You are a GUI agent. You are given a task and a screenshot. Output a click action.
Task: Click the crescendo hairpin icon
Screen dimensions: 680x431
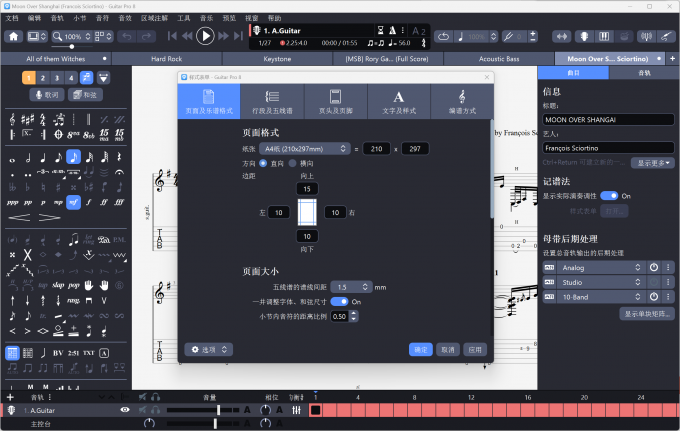click(x=20, y=217)
